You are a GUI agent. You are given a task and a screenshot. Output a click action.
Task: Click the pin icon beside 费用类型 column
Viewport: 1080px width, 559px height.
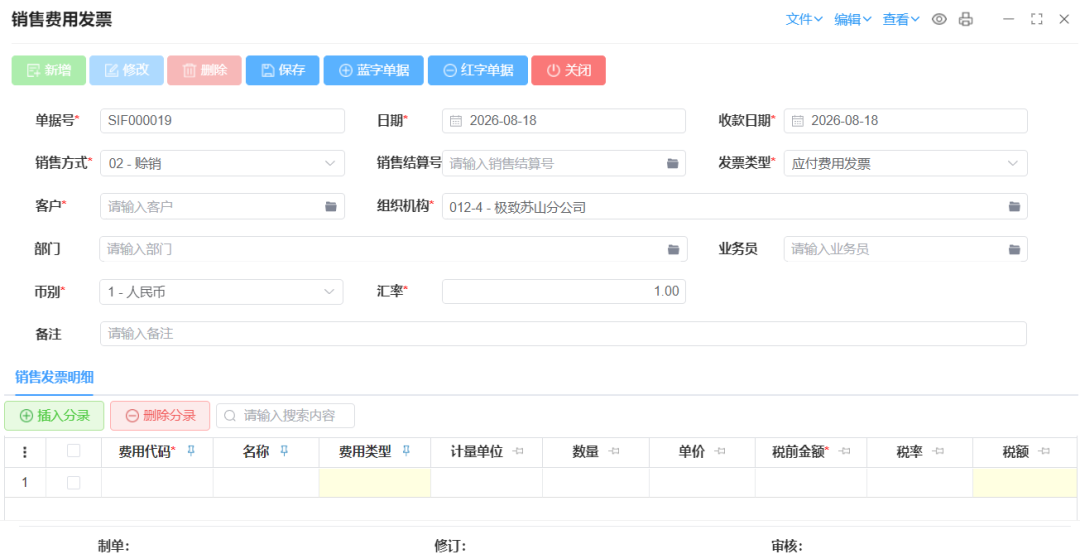[x=406, y=451]
